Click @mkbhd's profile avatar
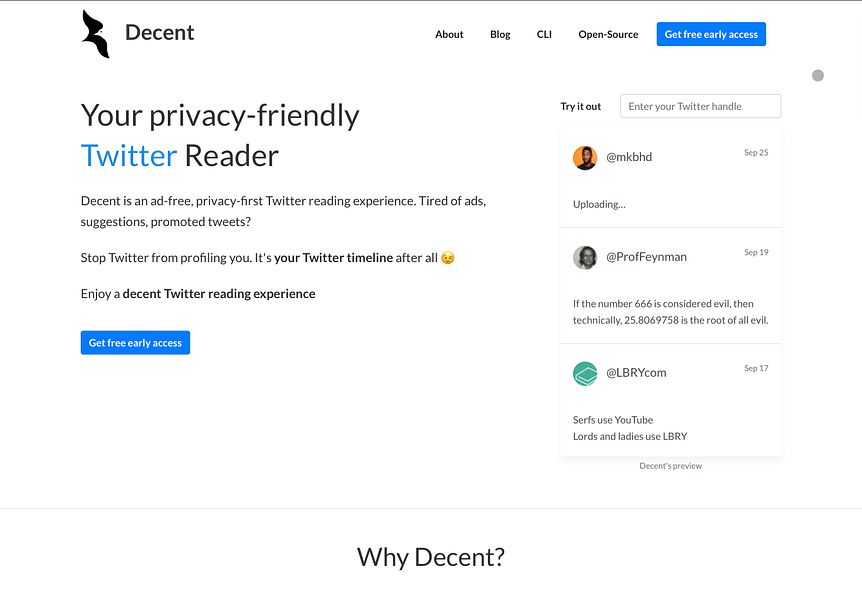Screen dimensions: 862x600 (x=585, y=156)
